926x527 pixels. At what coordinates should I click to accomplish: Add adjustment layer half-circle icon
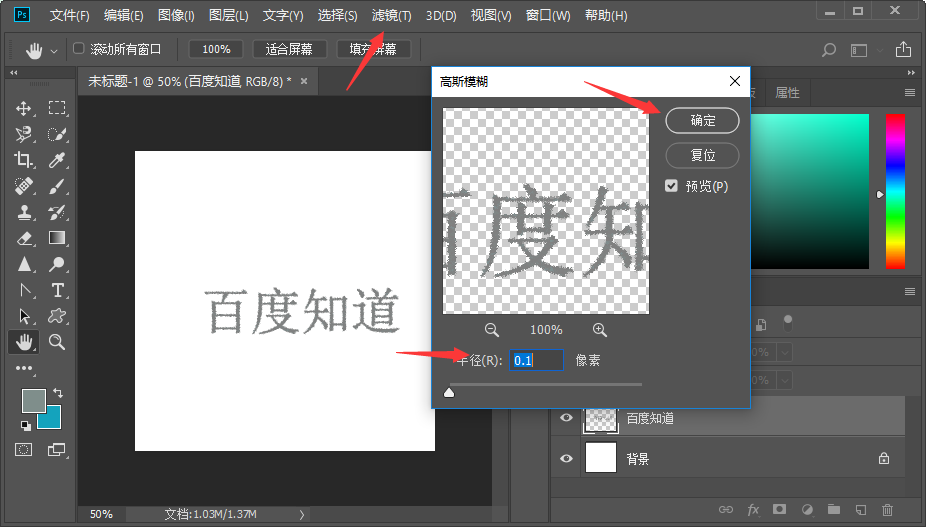click(x=807, y=509)
